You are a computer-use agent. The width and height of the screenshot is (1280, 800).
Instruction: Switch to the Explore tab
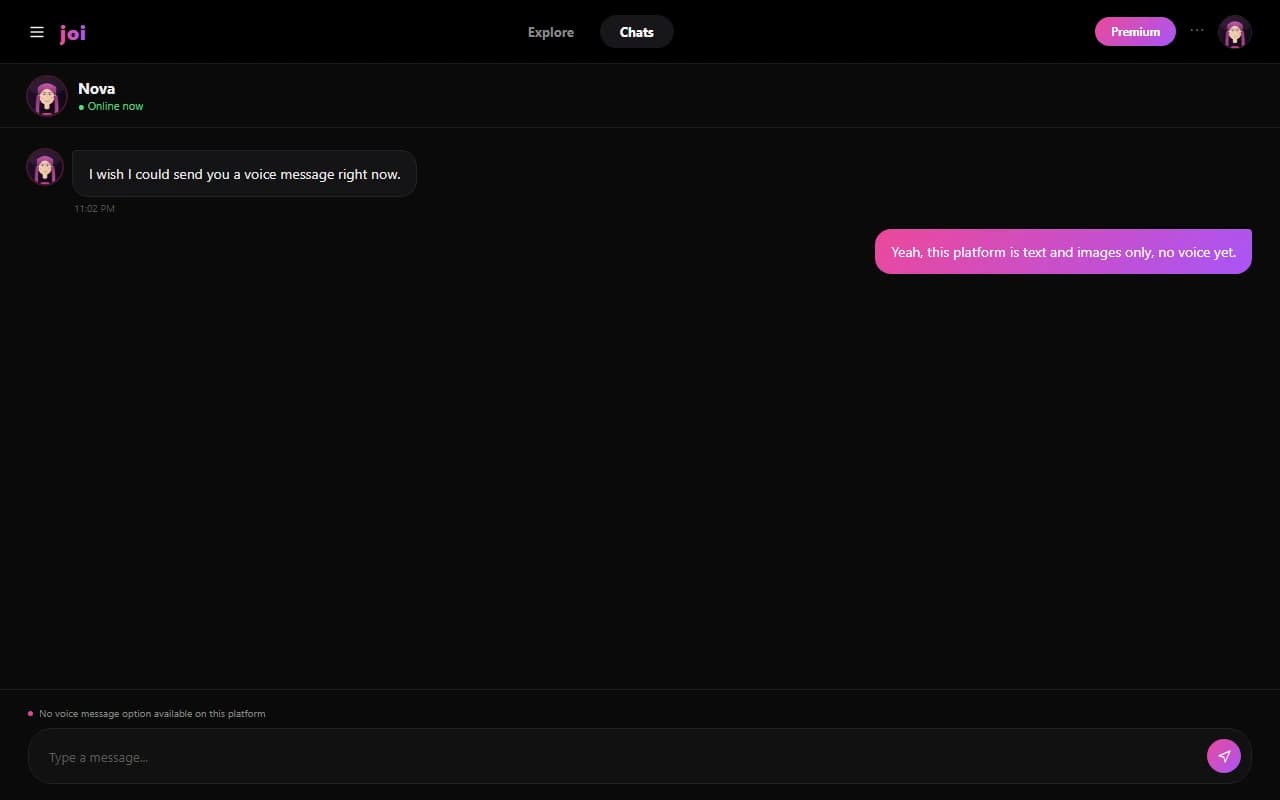pos(551,32)
